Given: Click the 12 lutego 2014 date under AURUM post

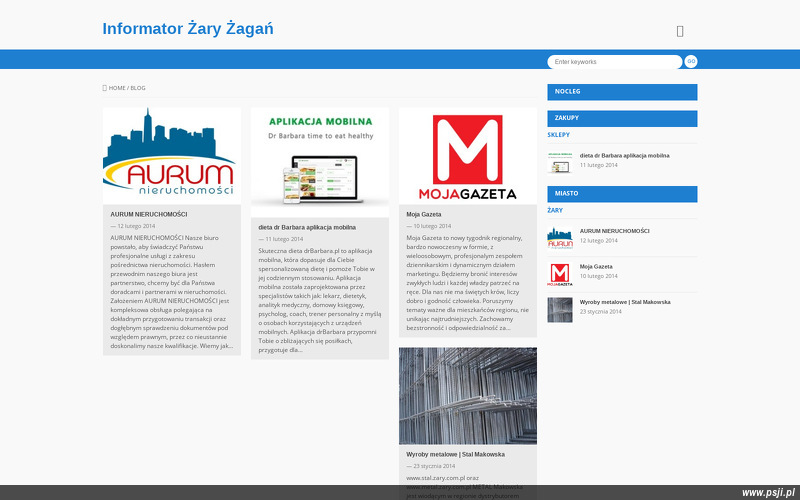Looking at the screenshot, I should tap(136, 226).
